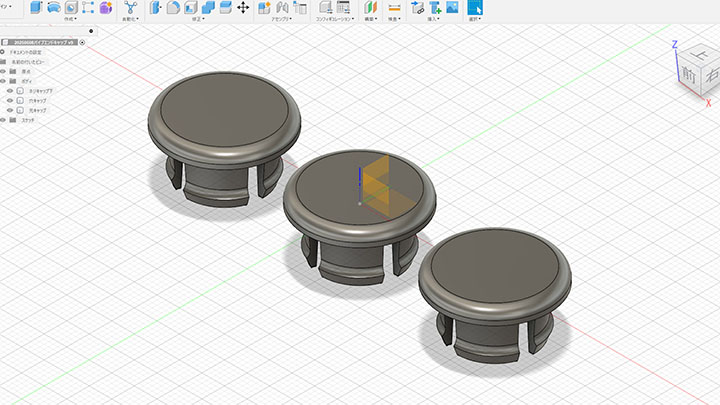This screenshot has width=720, height=405.
Task: Hide the 穴キャップ body with its eye icon
Action: tap(10, 101)
